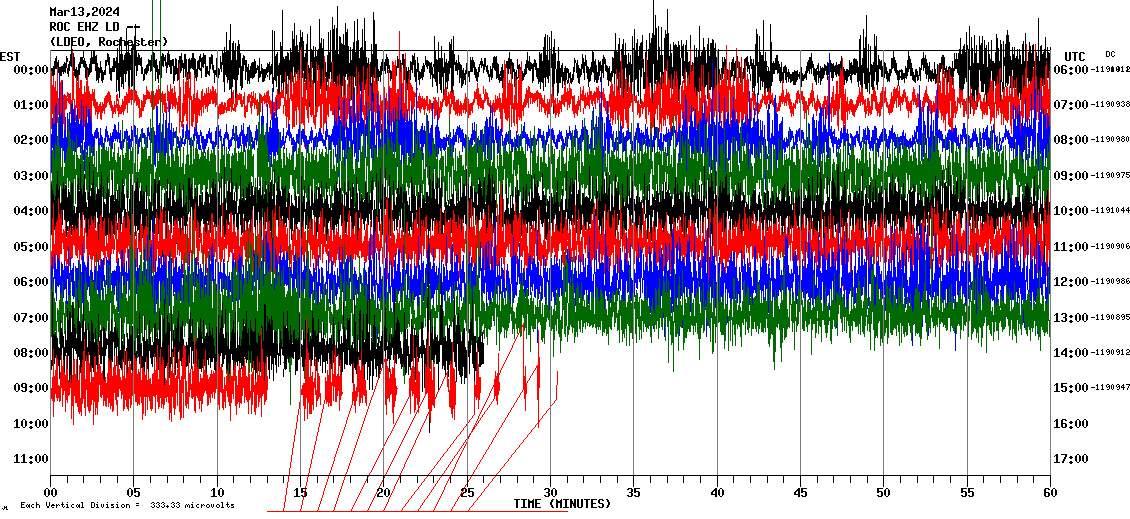This screenshot has height=519, width=1130.
Task: Click the Mar13,2024 date label
Action: click(x=83, y=13)
